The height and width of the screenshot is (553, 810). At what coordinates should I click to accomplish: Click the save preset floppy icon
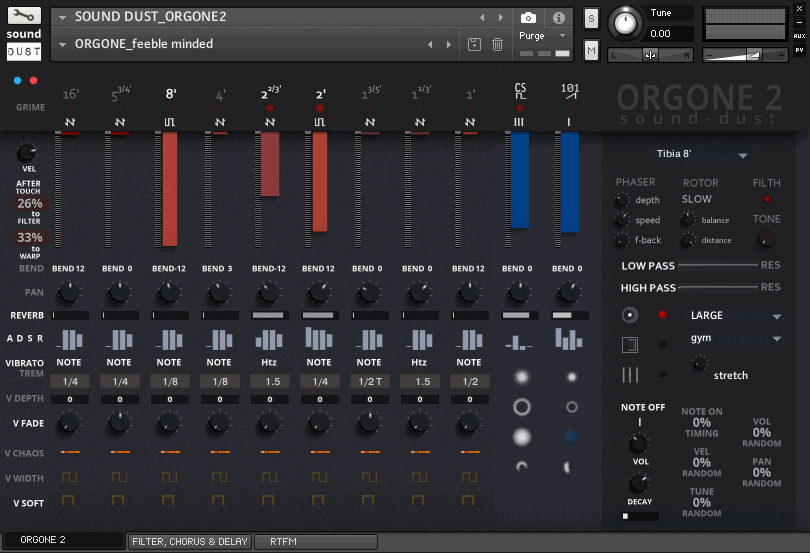(x=474, y=44)
